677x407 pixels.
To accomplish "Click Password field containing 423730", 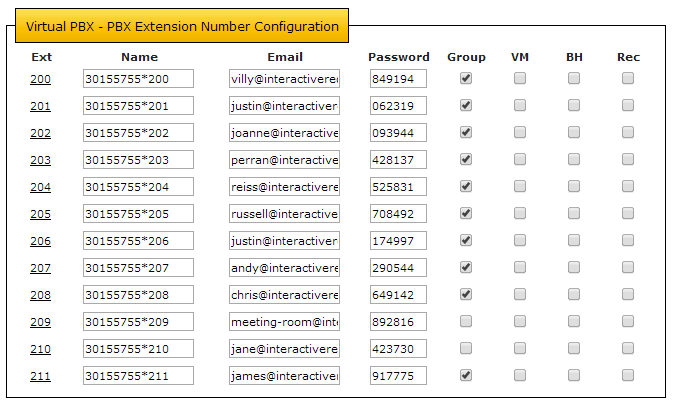I will coord(399,349).
